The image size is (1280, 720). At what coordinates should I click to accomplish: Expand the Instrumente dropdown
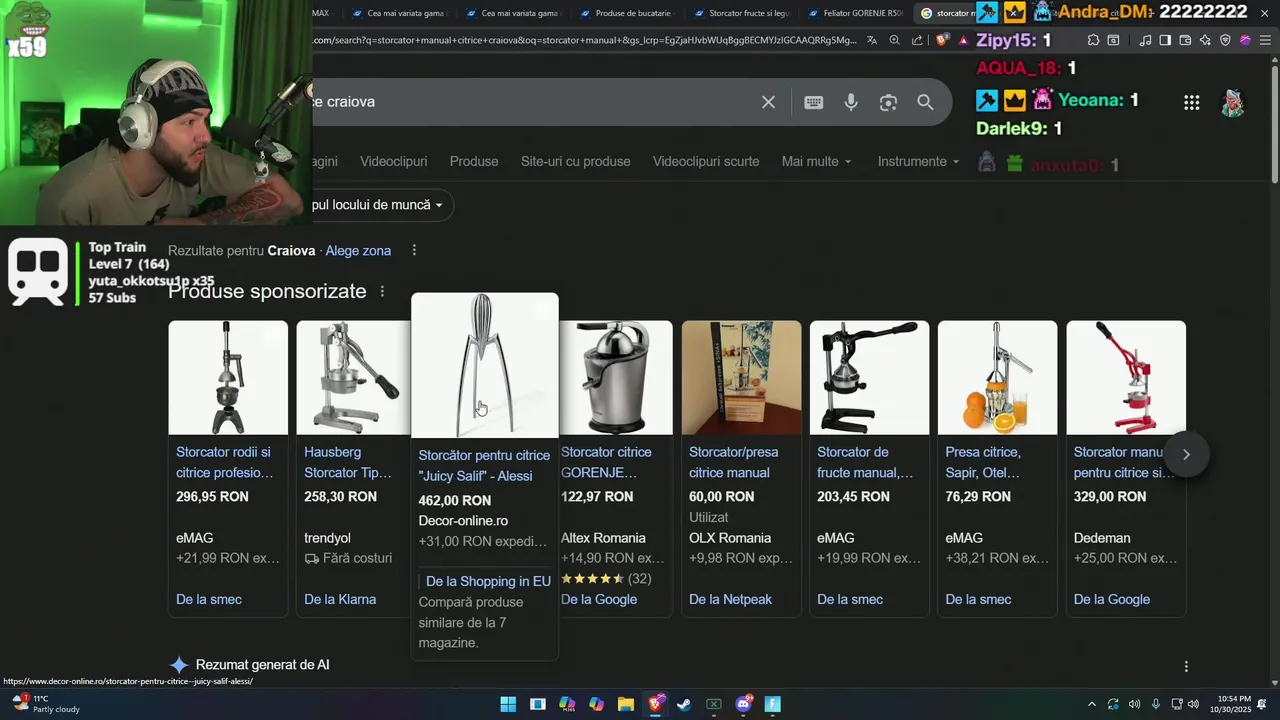[x=918, y=161]
